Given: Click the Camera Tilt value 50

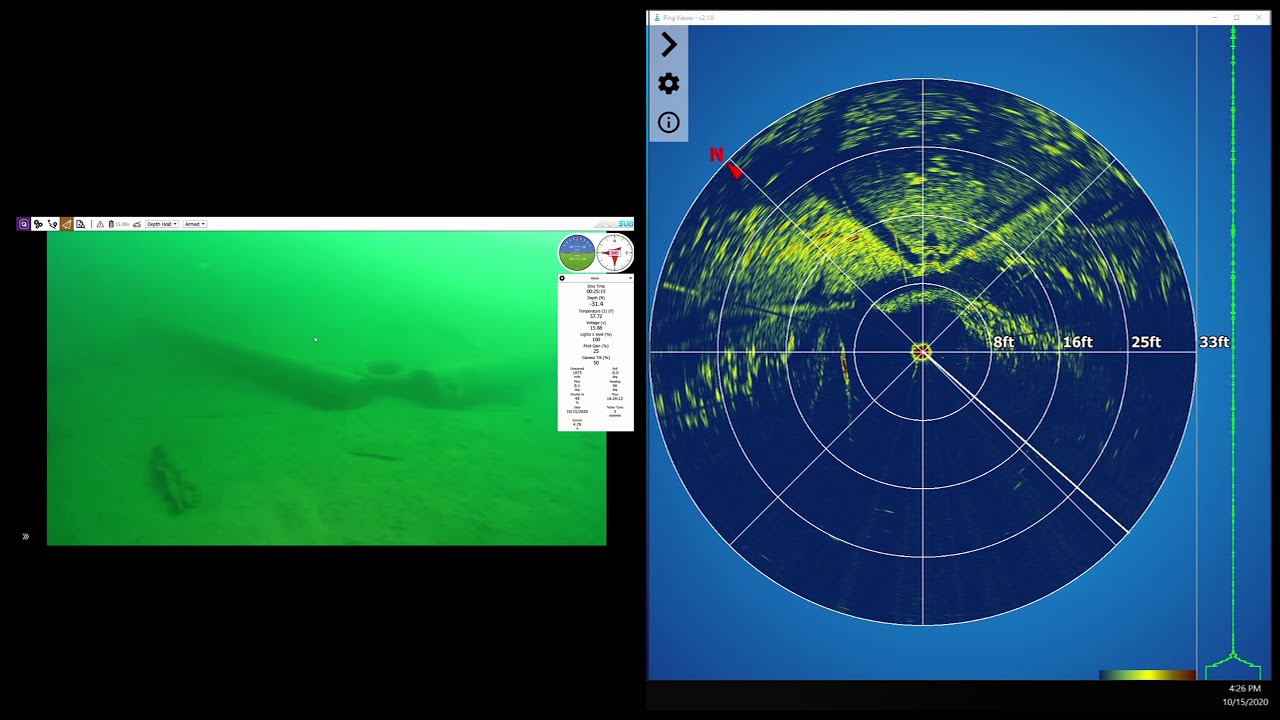Looking at the screenshot, I should pyautogui.click(x=596, y=363).
